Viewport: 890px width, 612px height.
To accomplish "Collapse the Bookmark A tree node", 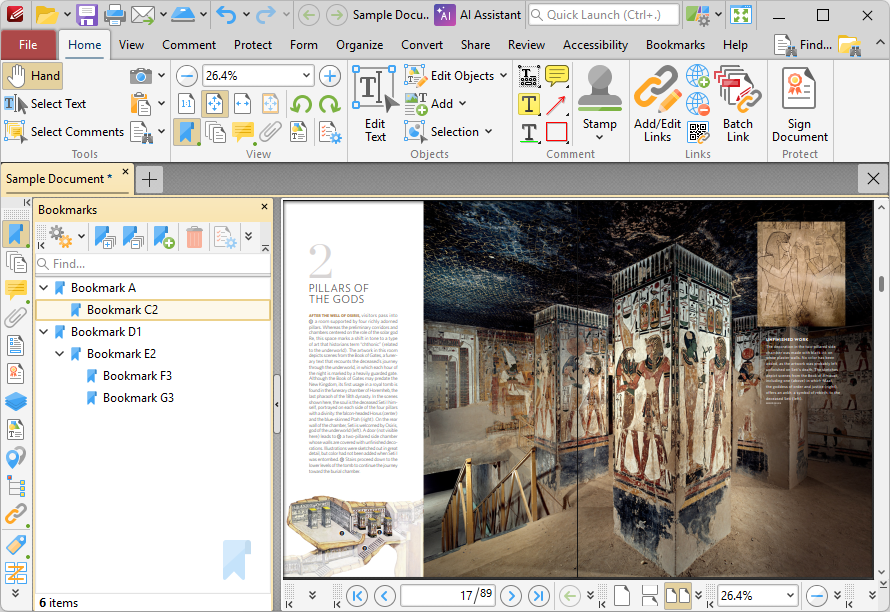I will 44,288.
